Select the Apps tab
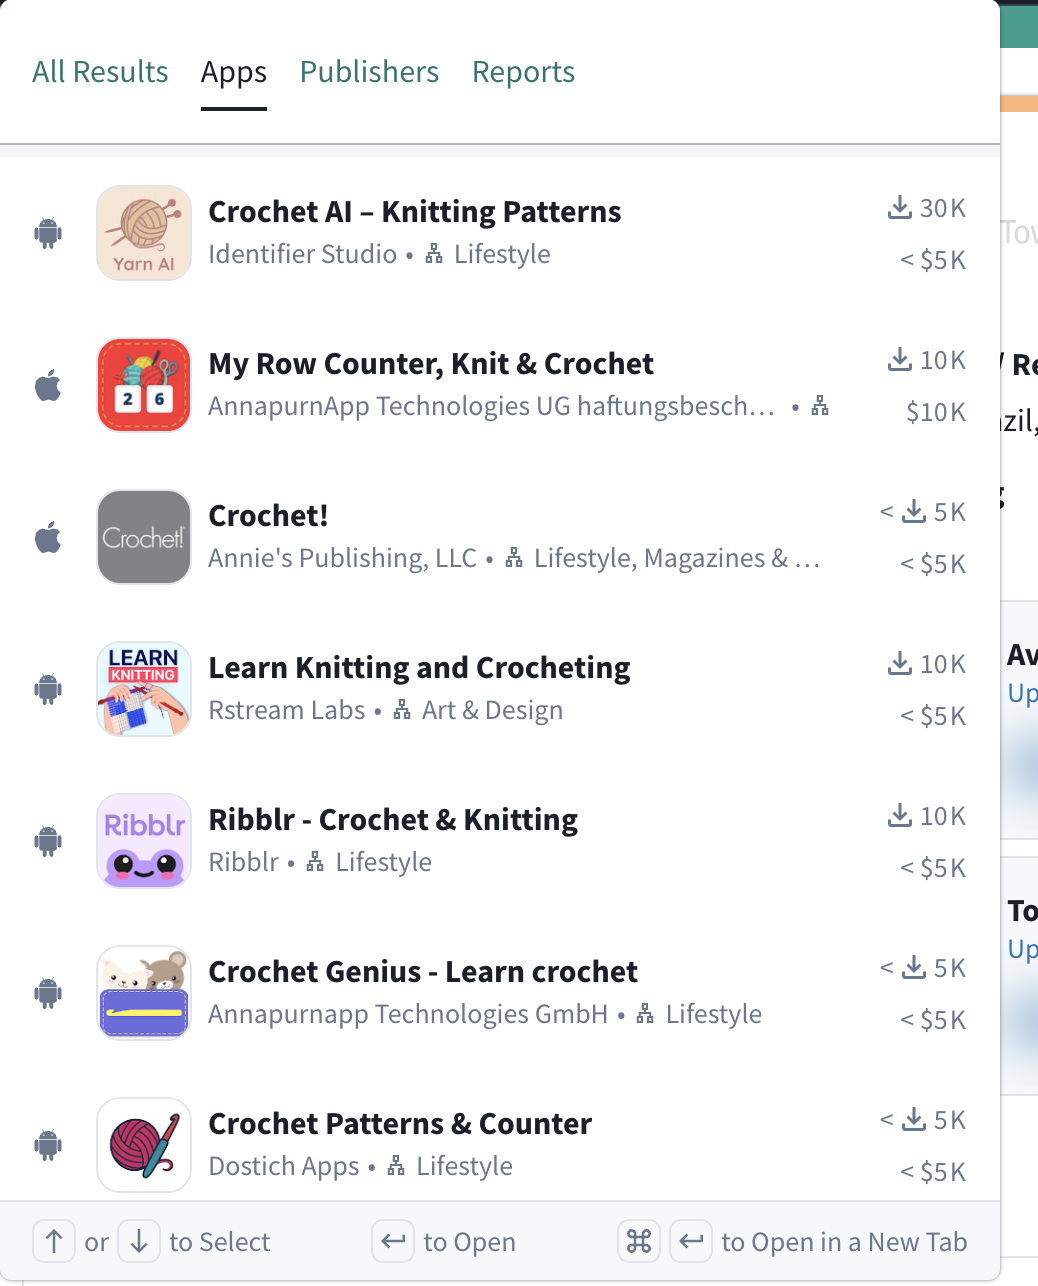1038x1286 pixels. (233, 71)
